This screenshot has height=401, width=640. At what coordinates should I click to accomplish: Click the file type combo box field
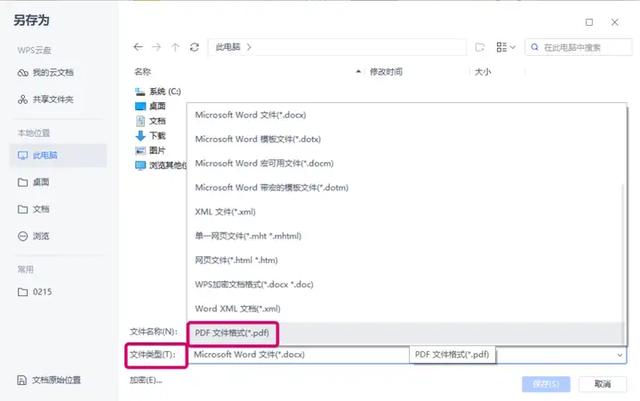coord(407,355)
